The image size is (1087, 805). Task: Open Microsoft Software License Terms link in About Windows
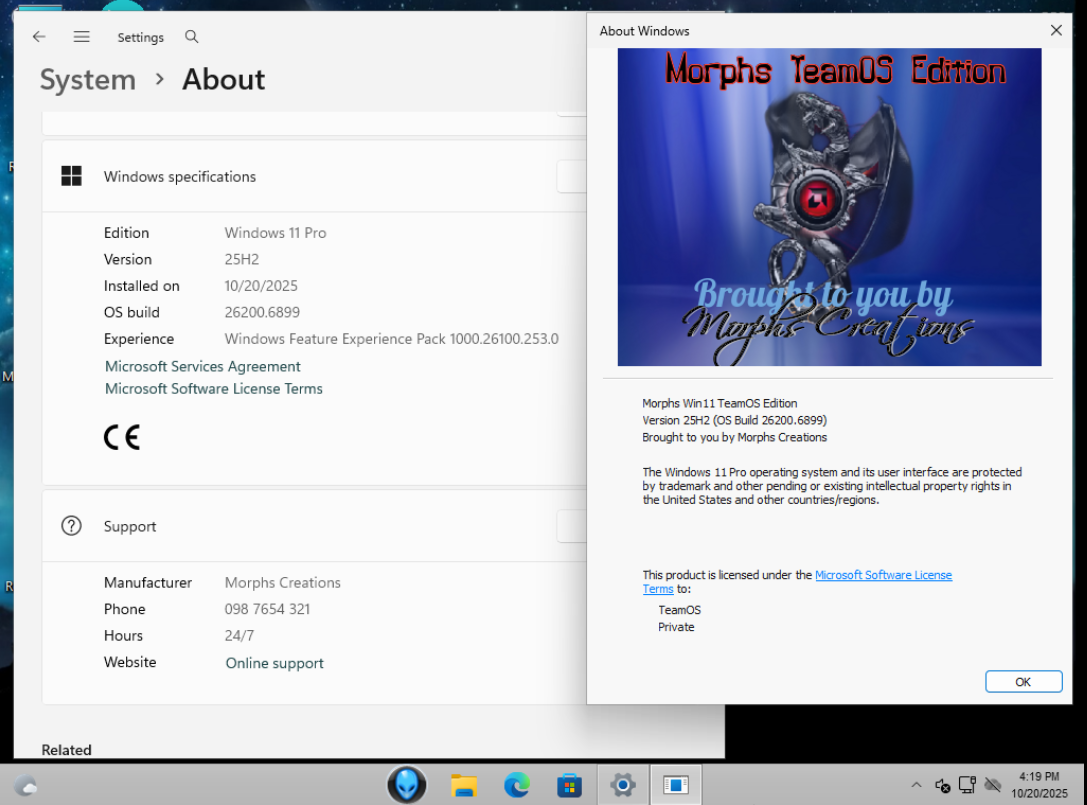883,575
